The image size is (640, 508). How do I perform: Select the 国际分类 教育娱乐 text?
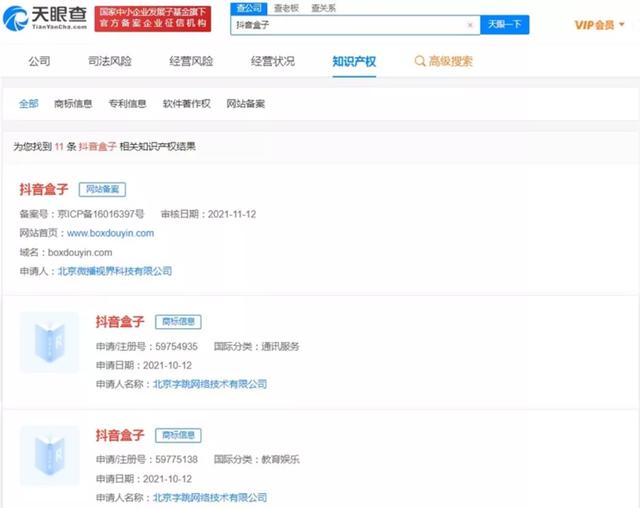tap(256, 459)
